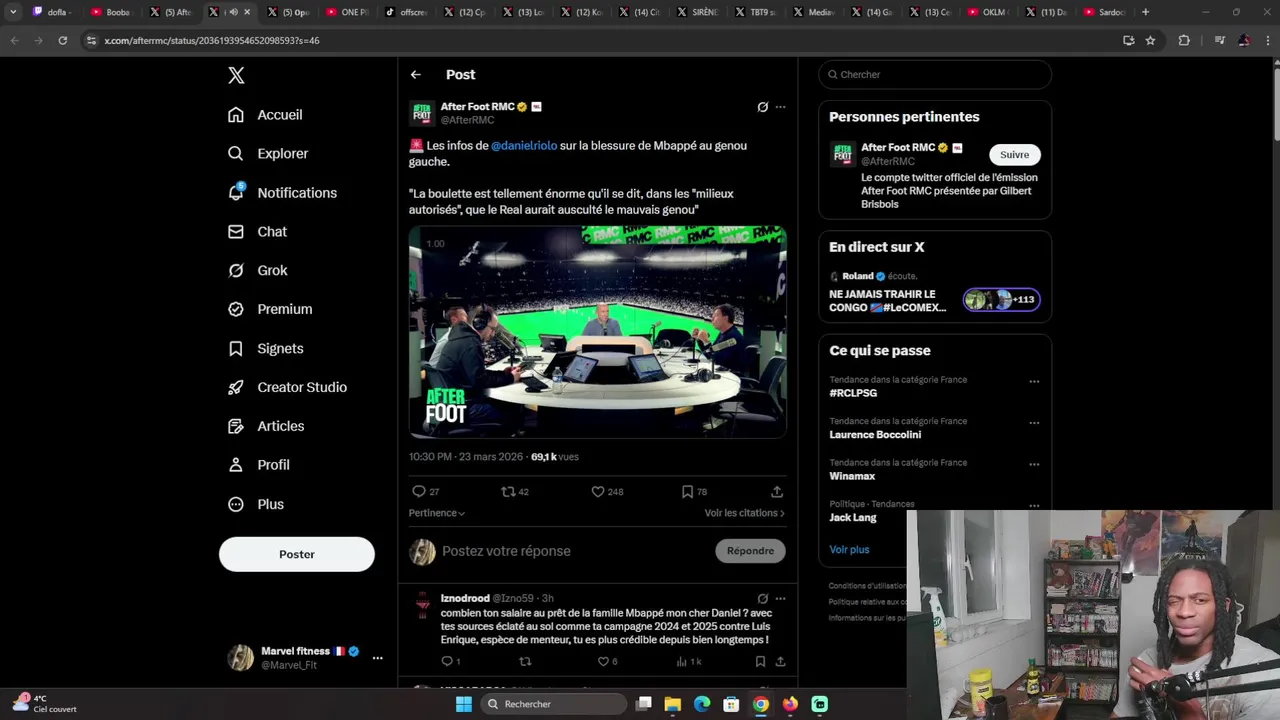Viewport: 1280px width, 720px height.
Task: Open Marvel fitness account menu dots
Action: pos(377,658)
